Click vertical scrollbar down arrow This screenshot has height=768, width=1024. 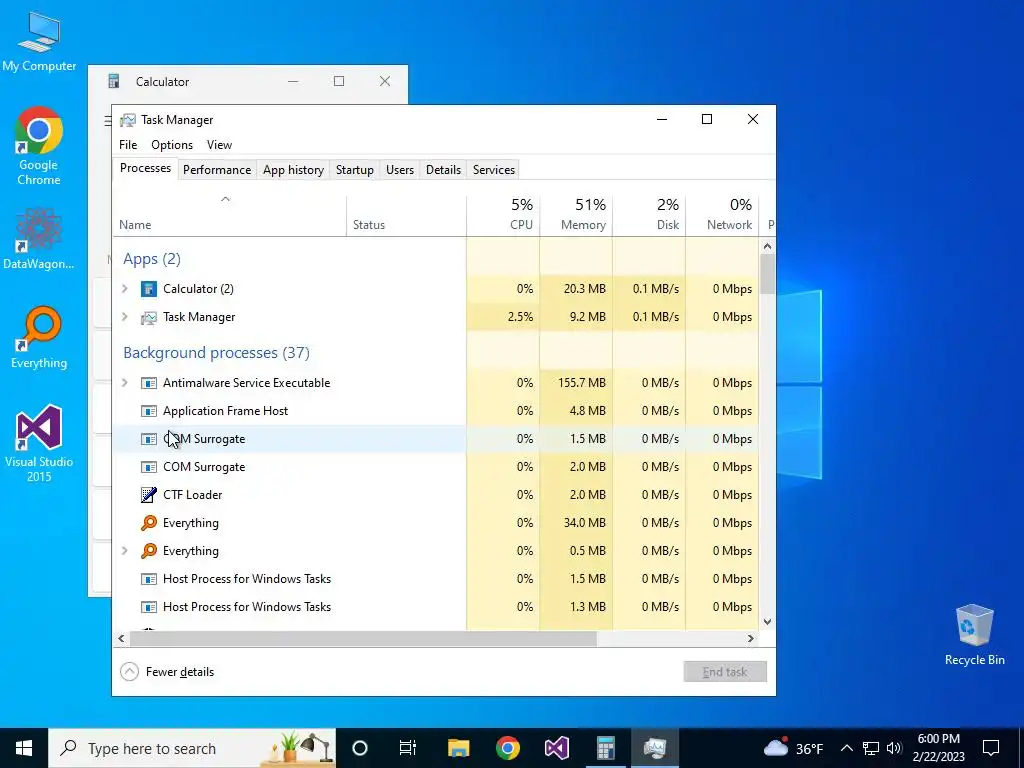(x=767, y=622)
